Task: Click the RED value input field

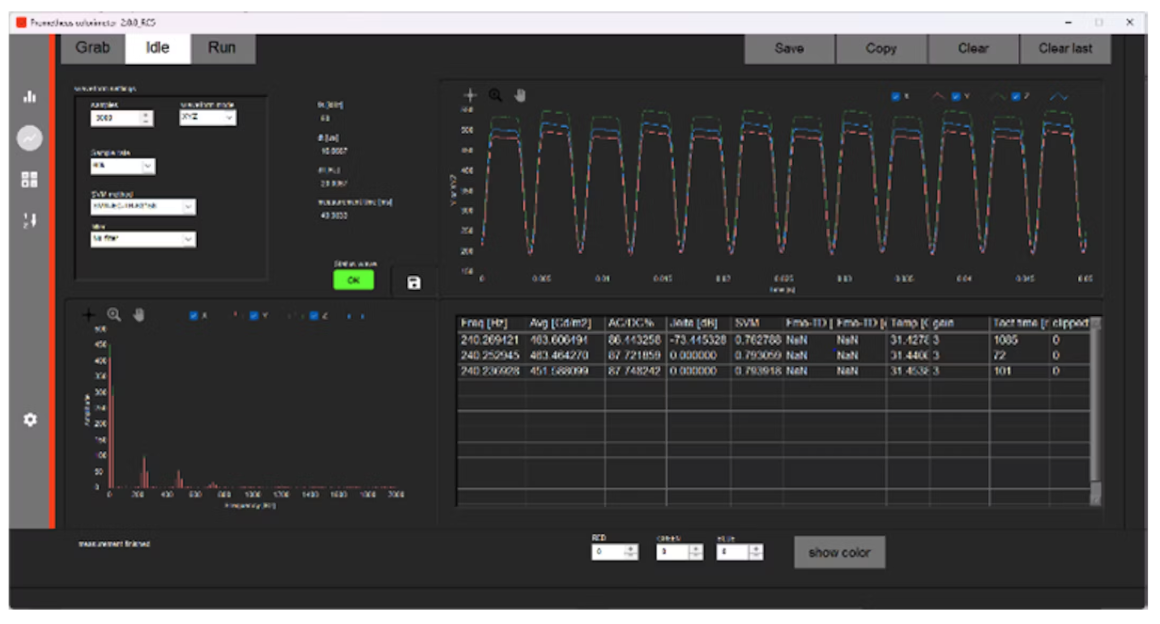Action: [608, 552]
